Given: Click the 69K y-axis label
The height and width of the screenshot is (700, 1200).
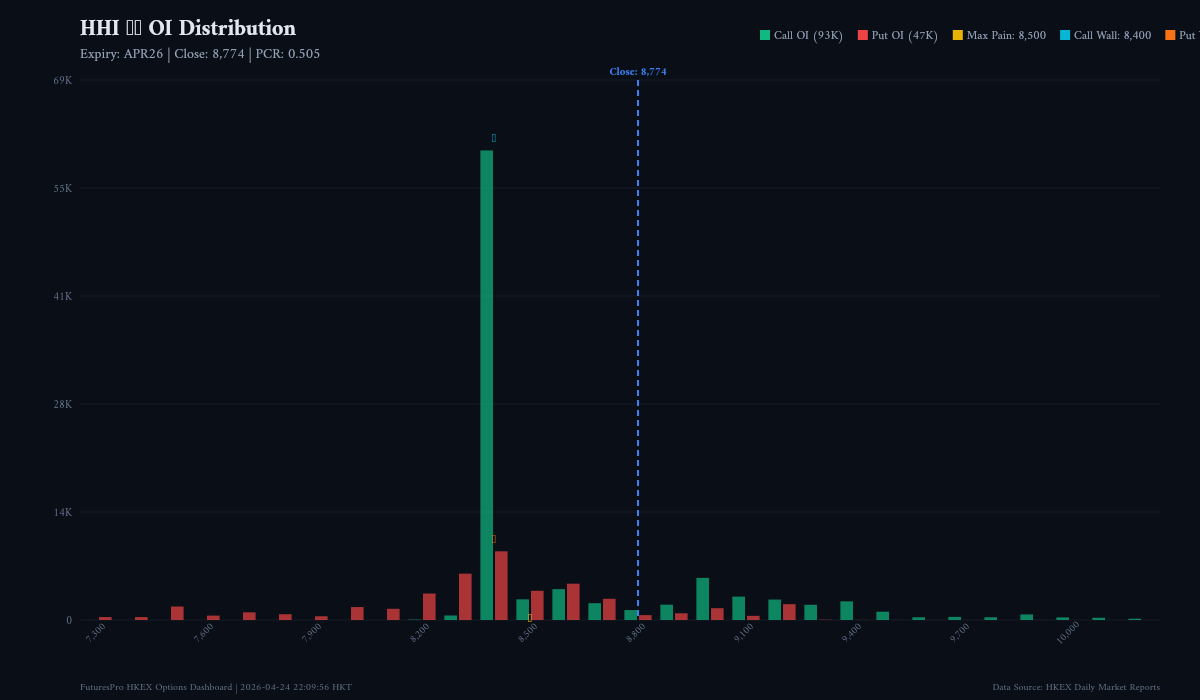Looking at the screenshot, I should 62,80.
